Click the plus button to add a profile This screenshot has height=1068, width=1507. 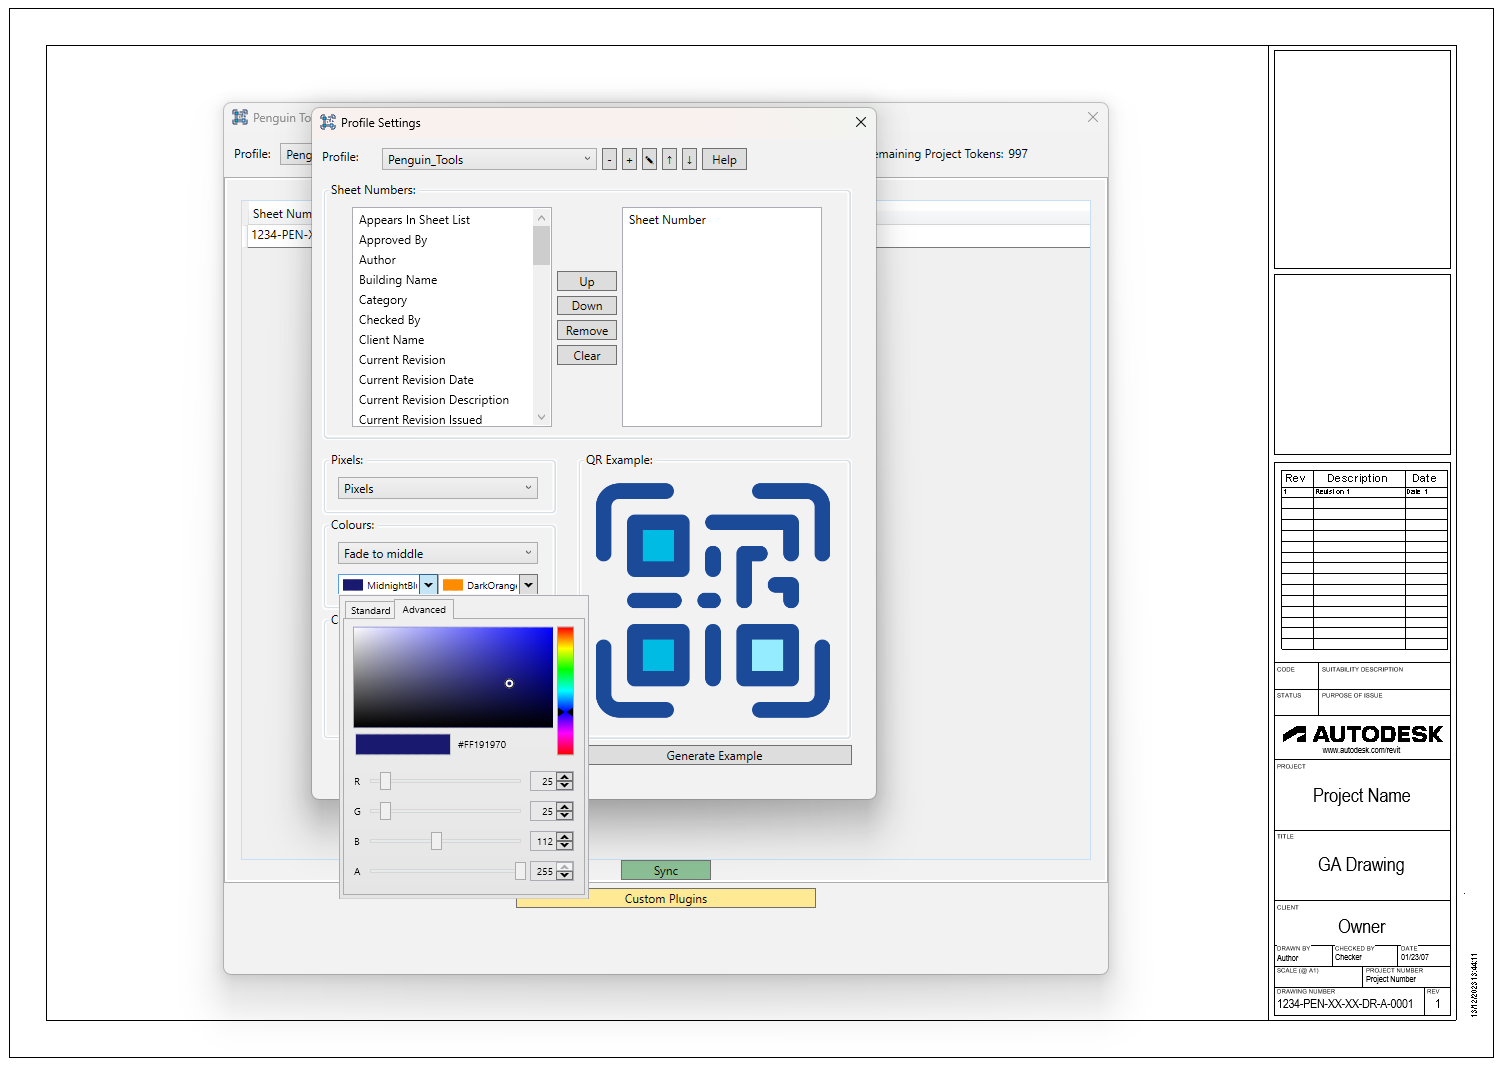629,160
